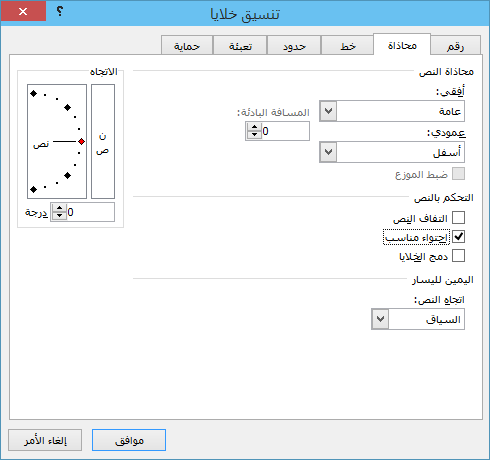490x460 pixels.
Task: Click the help question mark icon
Action: 60,12
